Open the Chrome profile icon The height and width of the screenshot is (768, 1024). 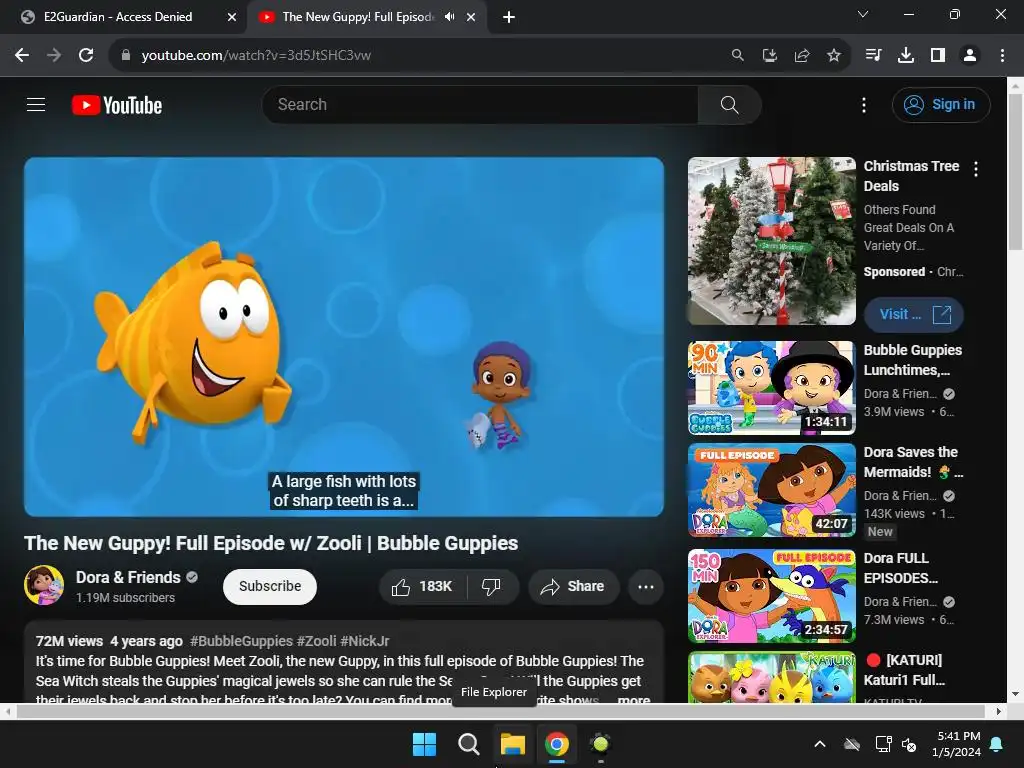pyautogui.click(x=970, y=56)
